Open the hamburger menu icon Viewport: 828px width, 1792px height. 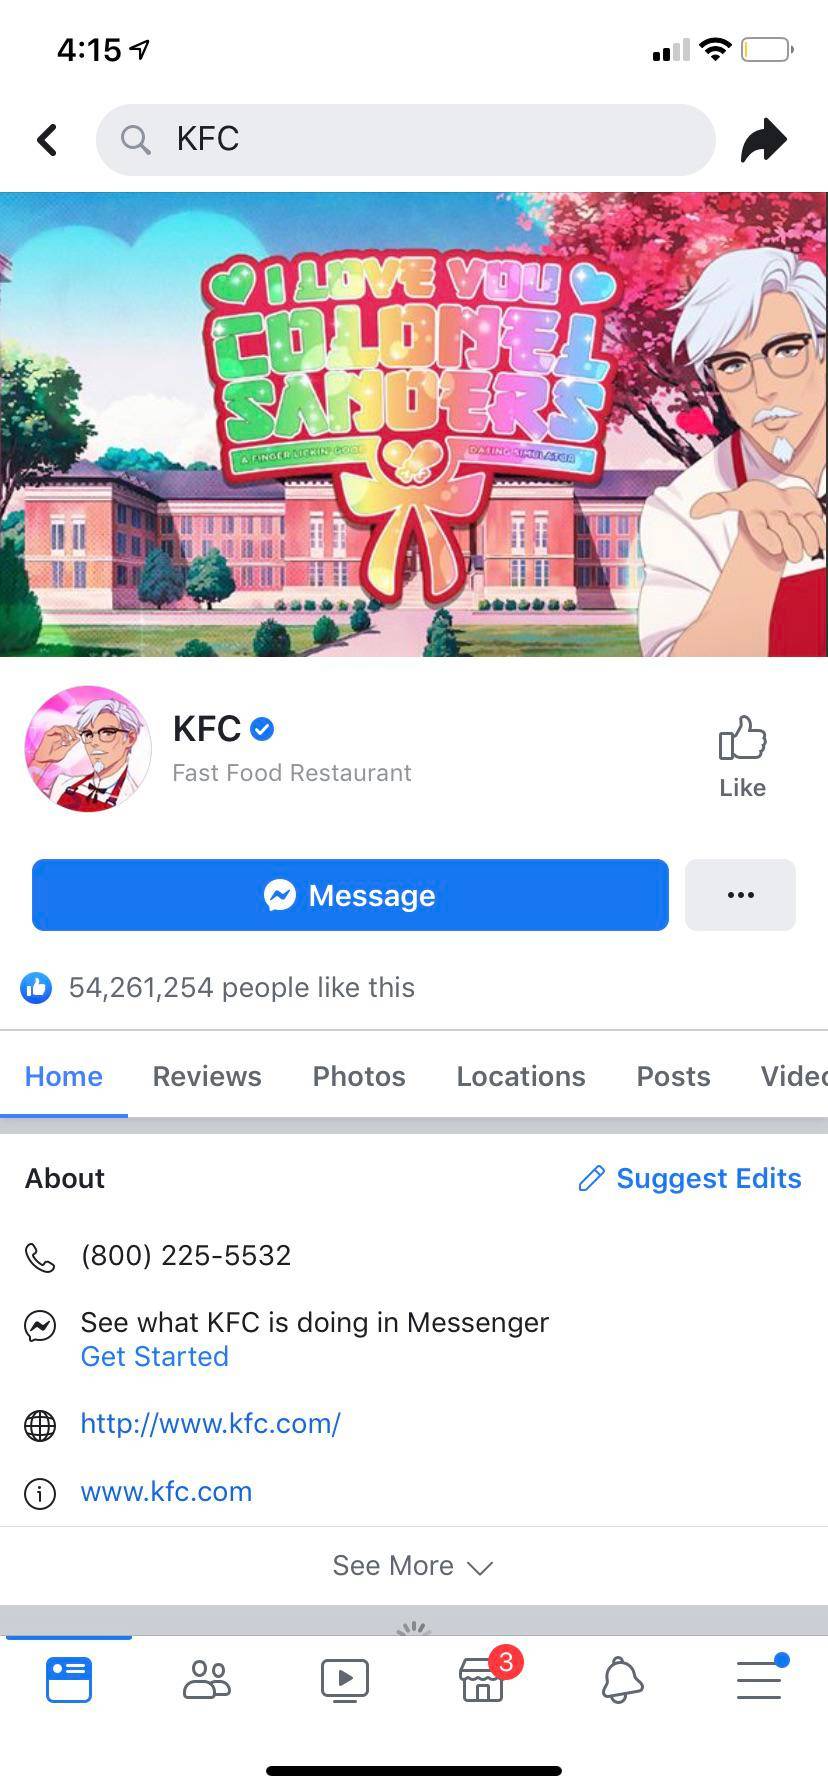click(760, 1679)
